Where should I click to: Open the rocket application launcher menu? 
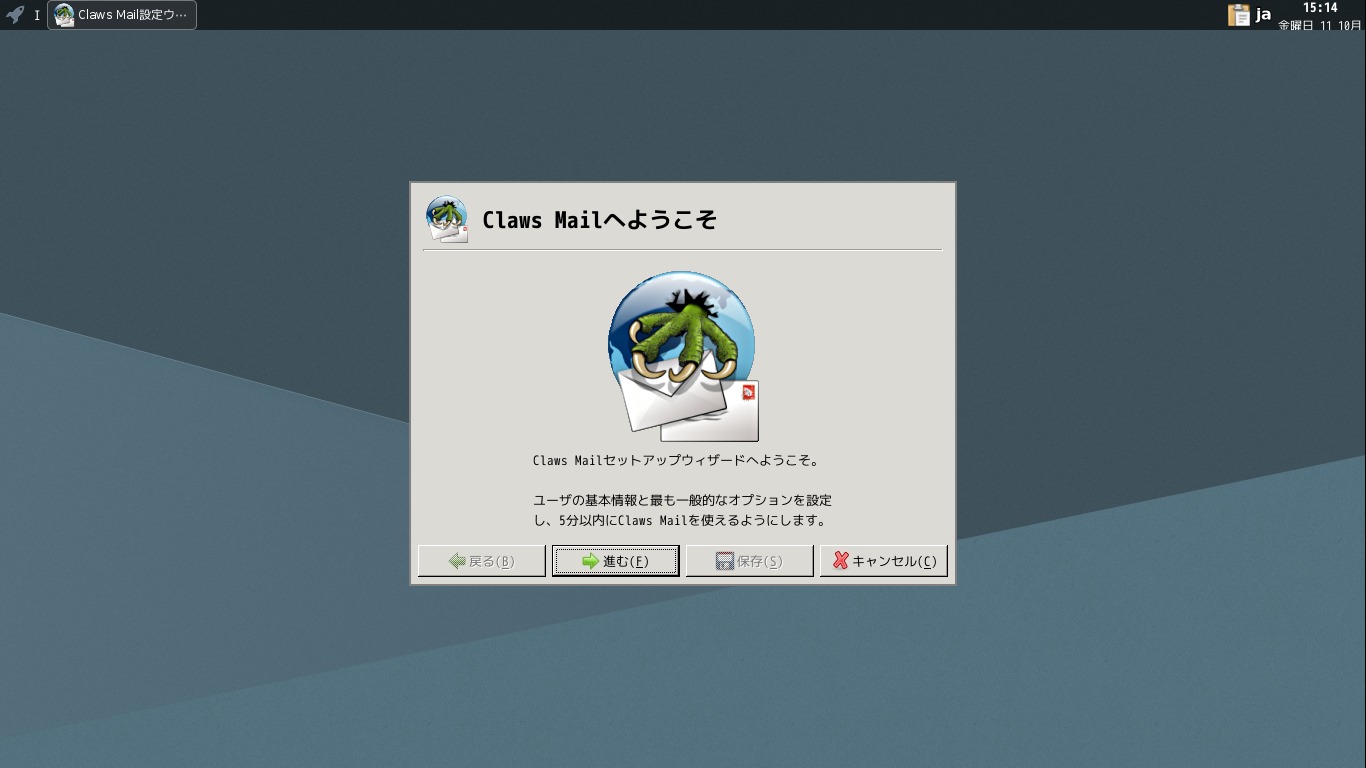coord(15,15)
